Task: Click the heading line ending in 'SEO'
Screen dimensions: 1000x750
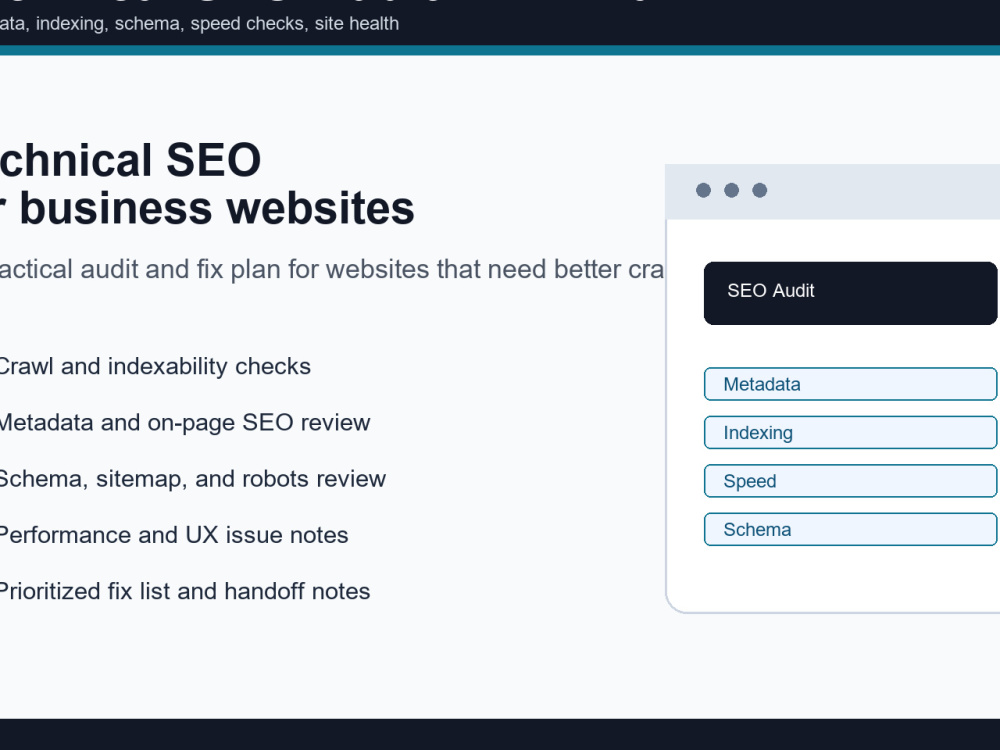Action: [x=131, y=159]
